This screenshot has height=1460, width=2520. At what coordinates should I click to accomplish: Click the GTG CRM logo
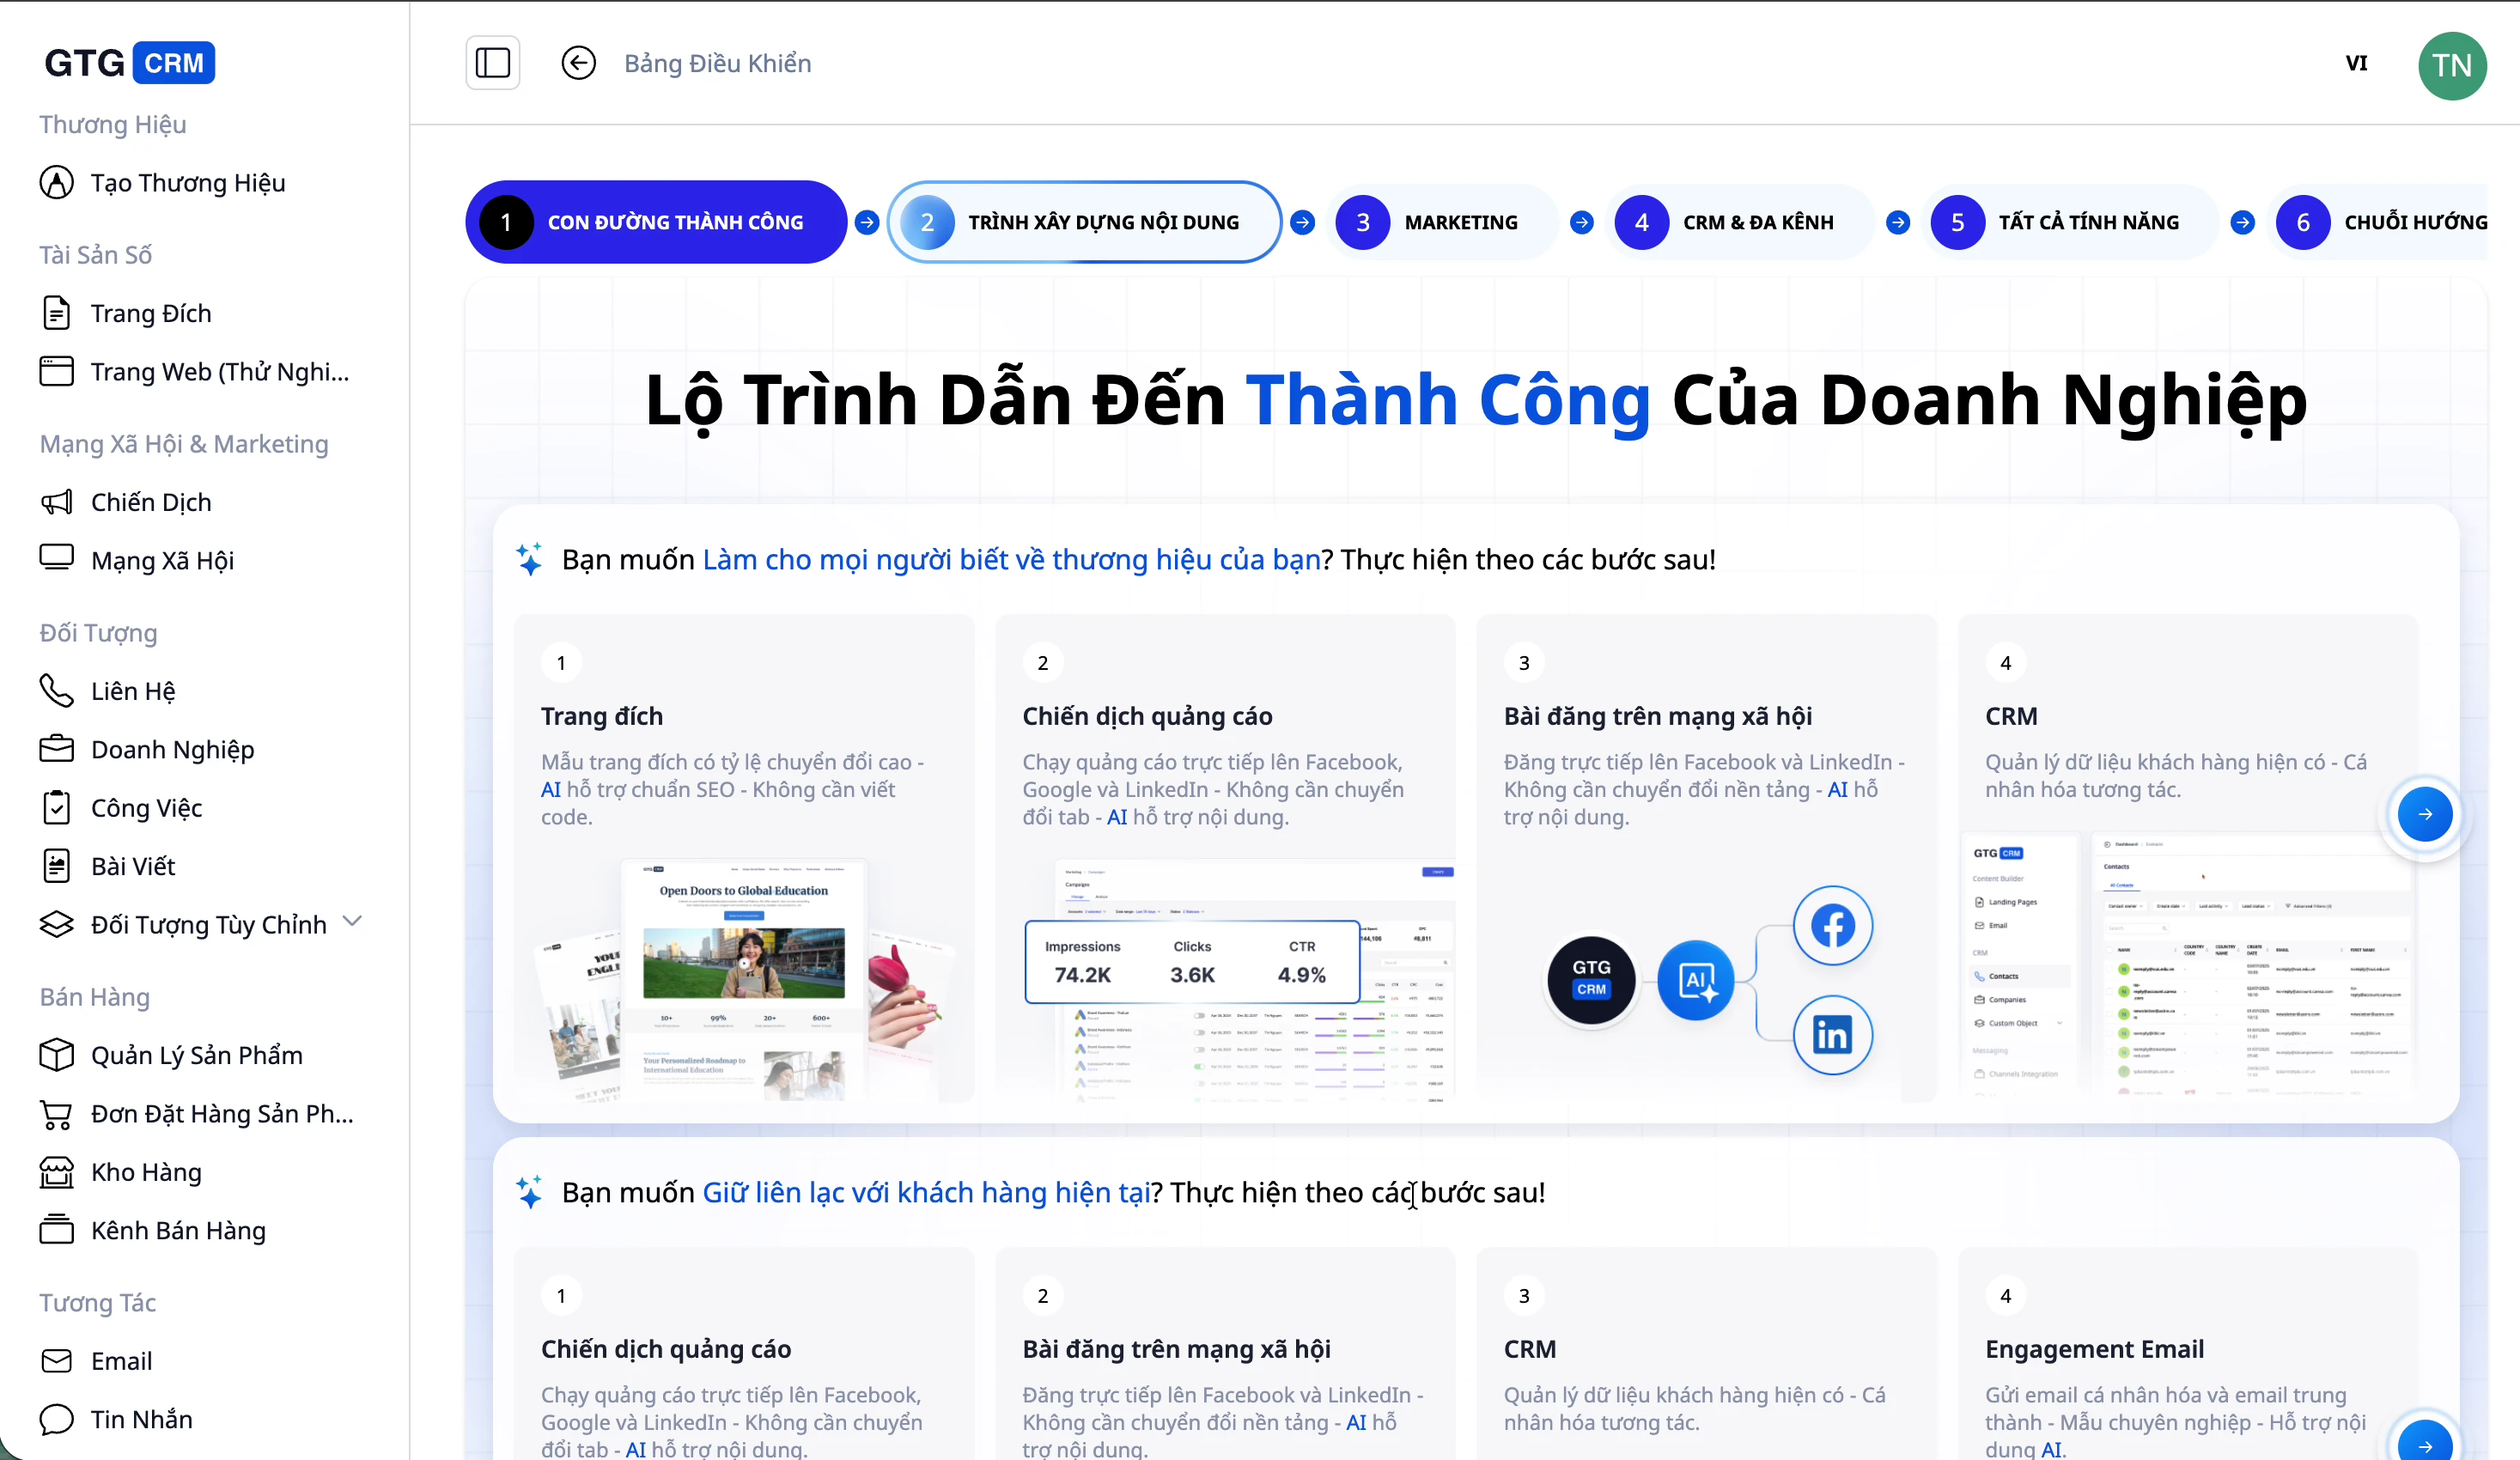click(x=129, y=63)
